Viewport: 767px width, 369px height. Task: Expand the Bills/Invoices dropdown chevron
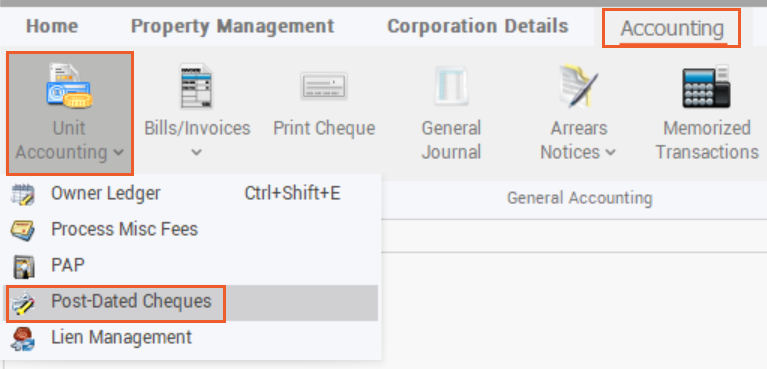coord(197,153)
